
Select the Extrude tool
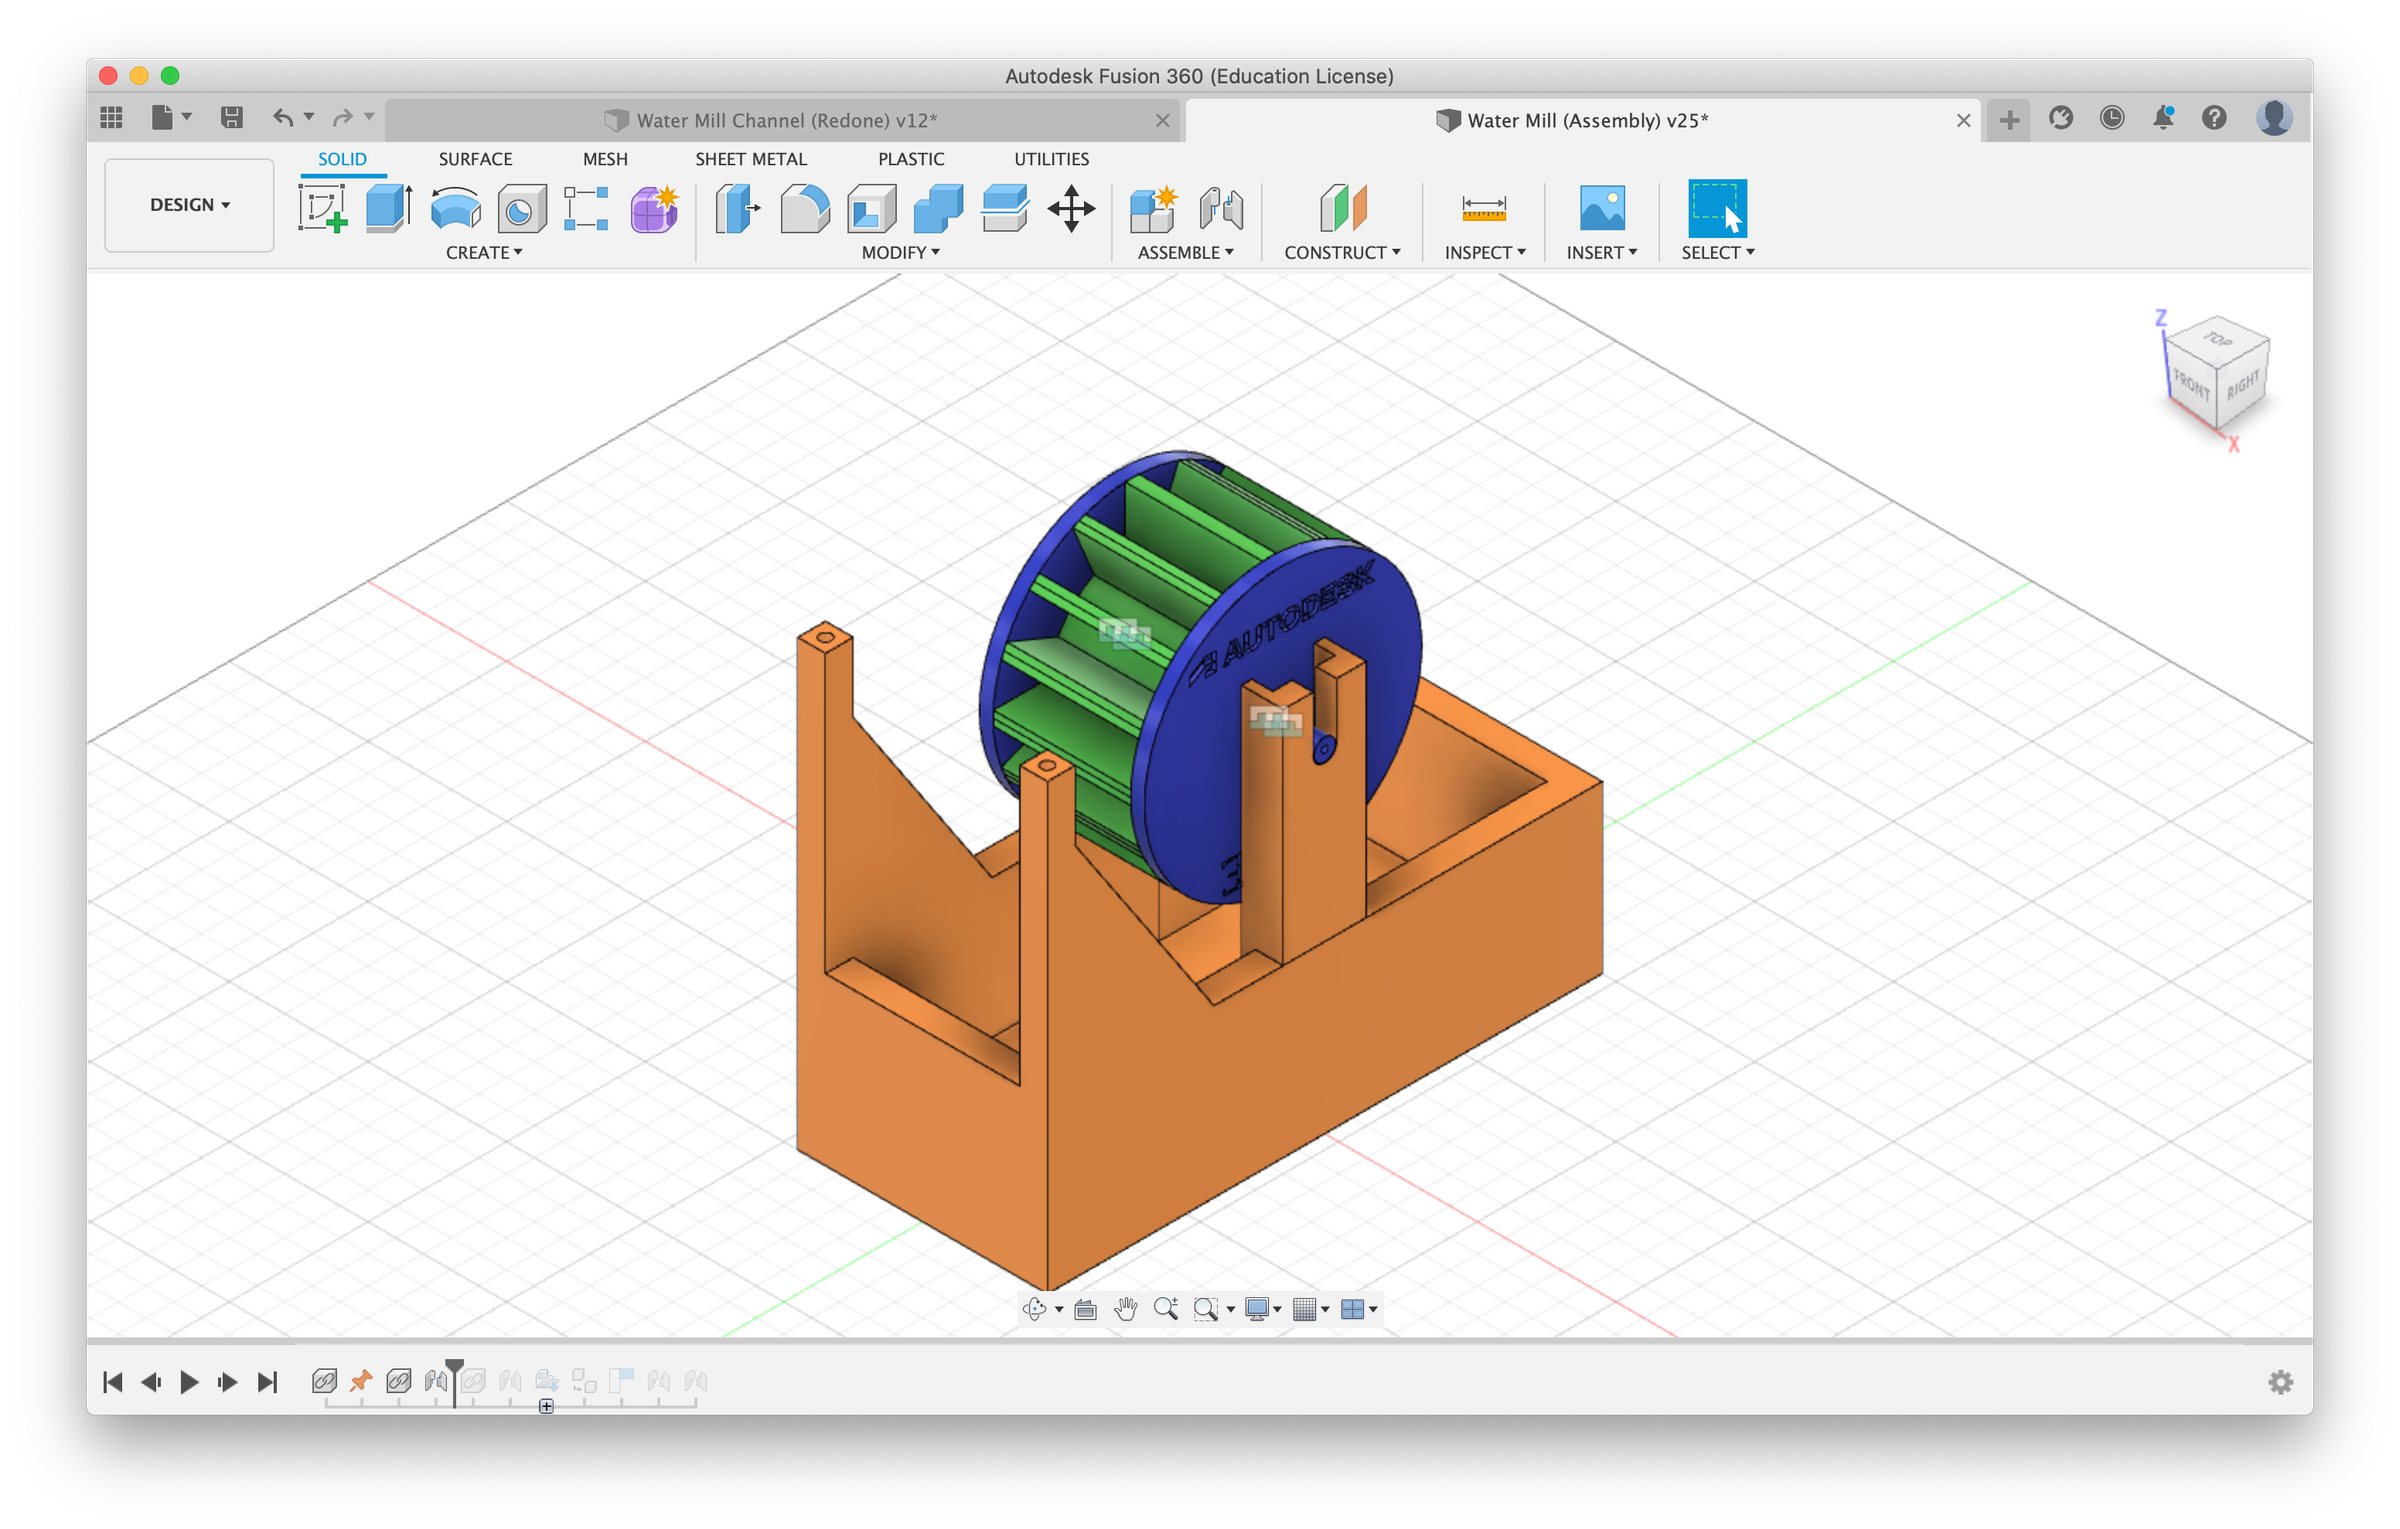[x=390, y=210]
